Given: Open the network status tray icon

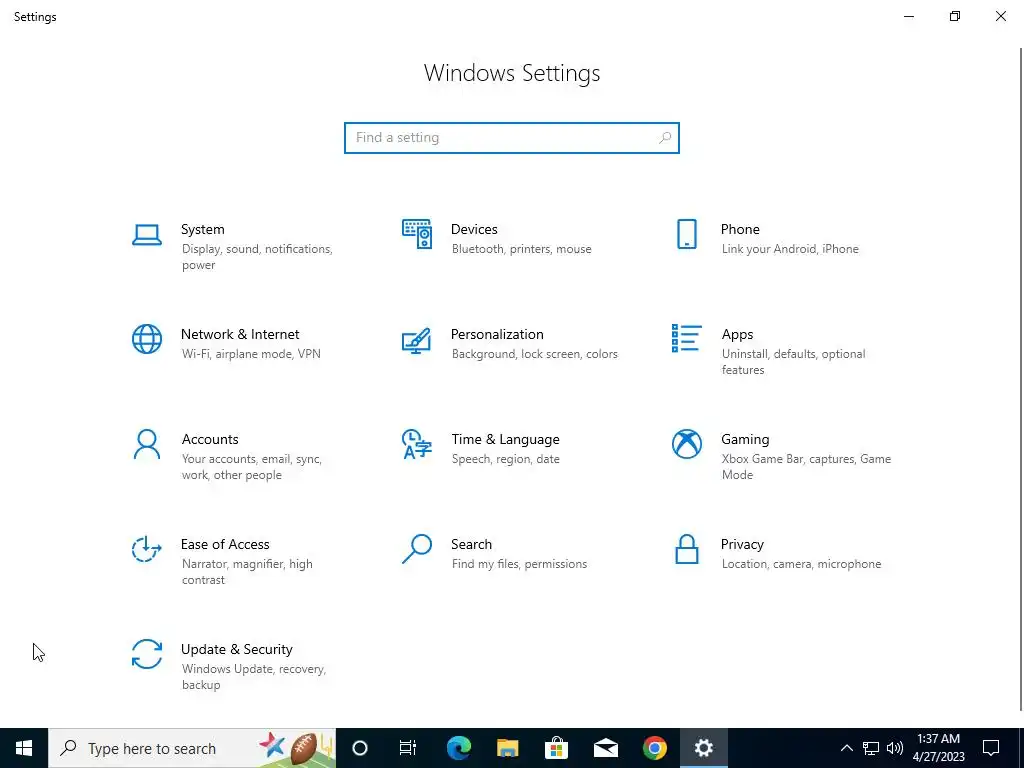Looking at the screenshot, I should [x=871, y=748].
